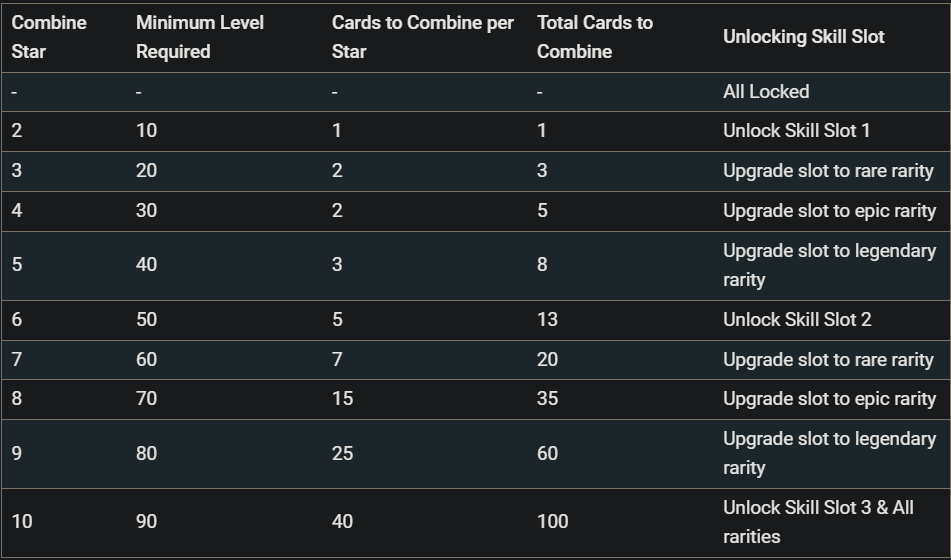Click the minimum level 50 cell
951x560 pixels.
point(146,320)
